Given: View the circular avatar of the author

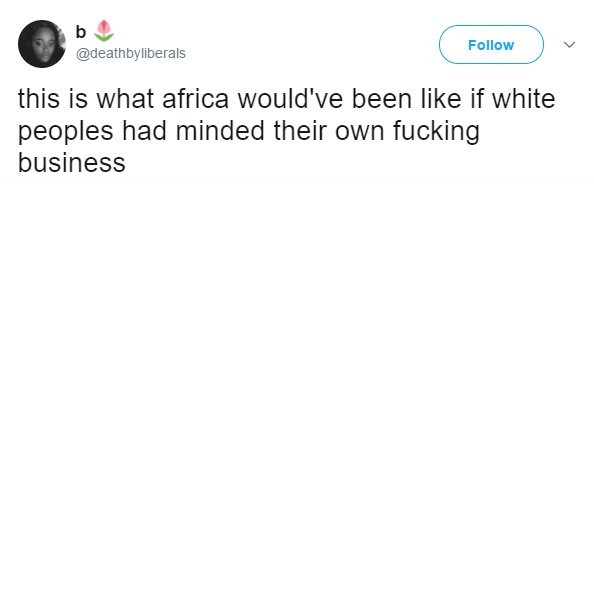Looking at the screenshot, I should (42, 44).
